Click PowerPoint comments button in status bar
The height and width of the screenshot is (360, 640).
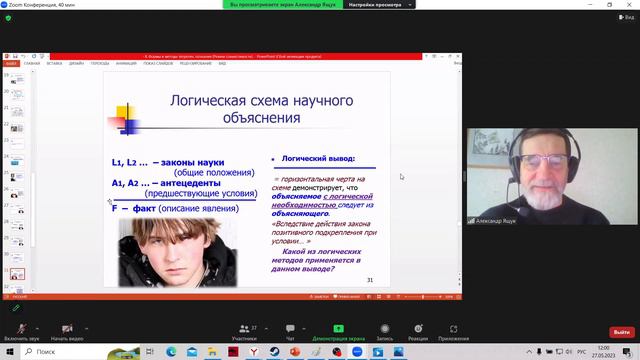(x=347, y=297)
